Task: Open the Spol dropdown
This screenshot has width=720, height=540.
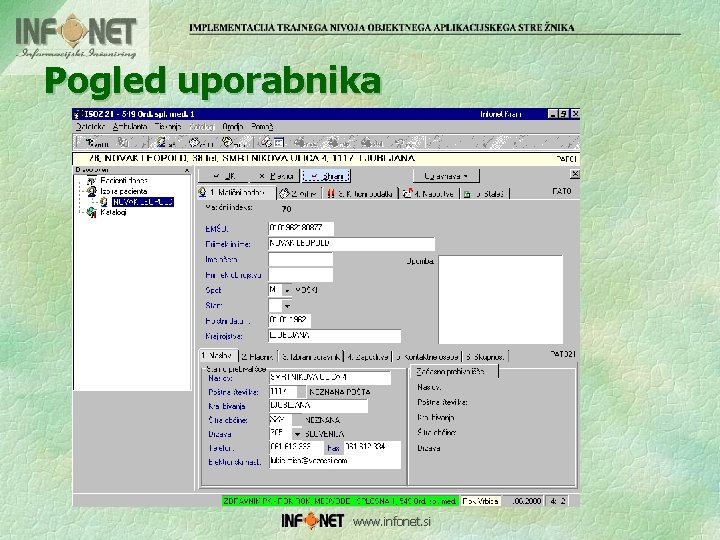Action: [287, 290]
